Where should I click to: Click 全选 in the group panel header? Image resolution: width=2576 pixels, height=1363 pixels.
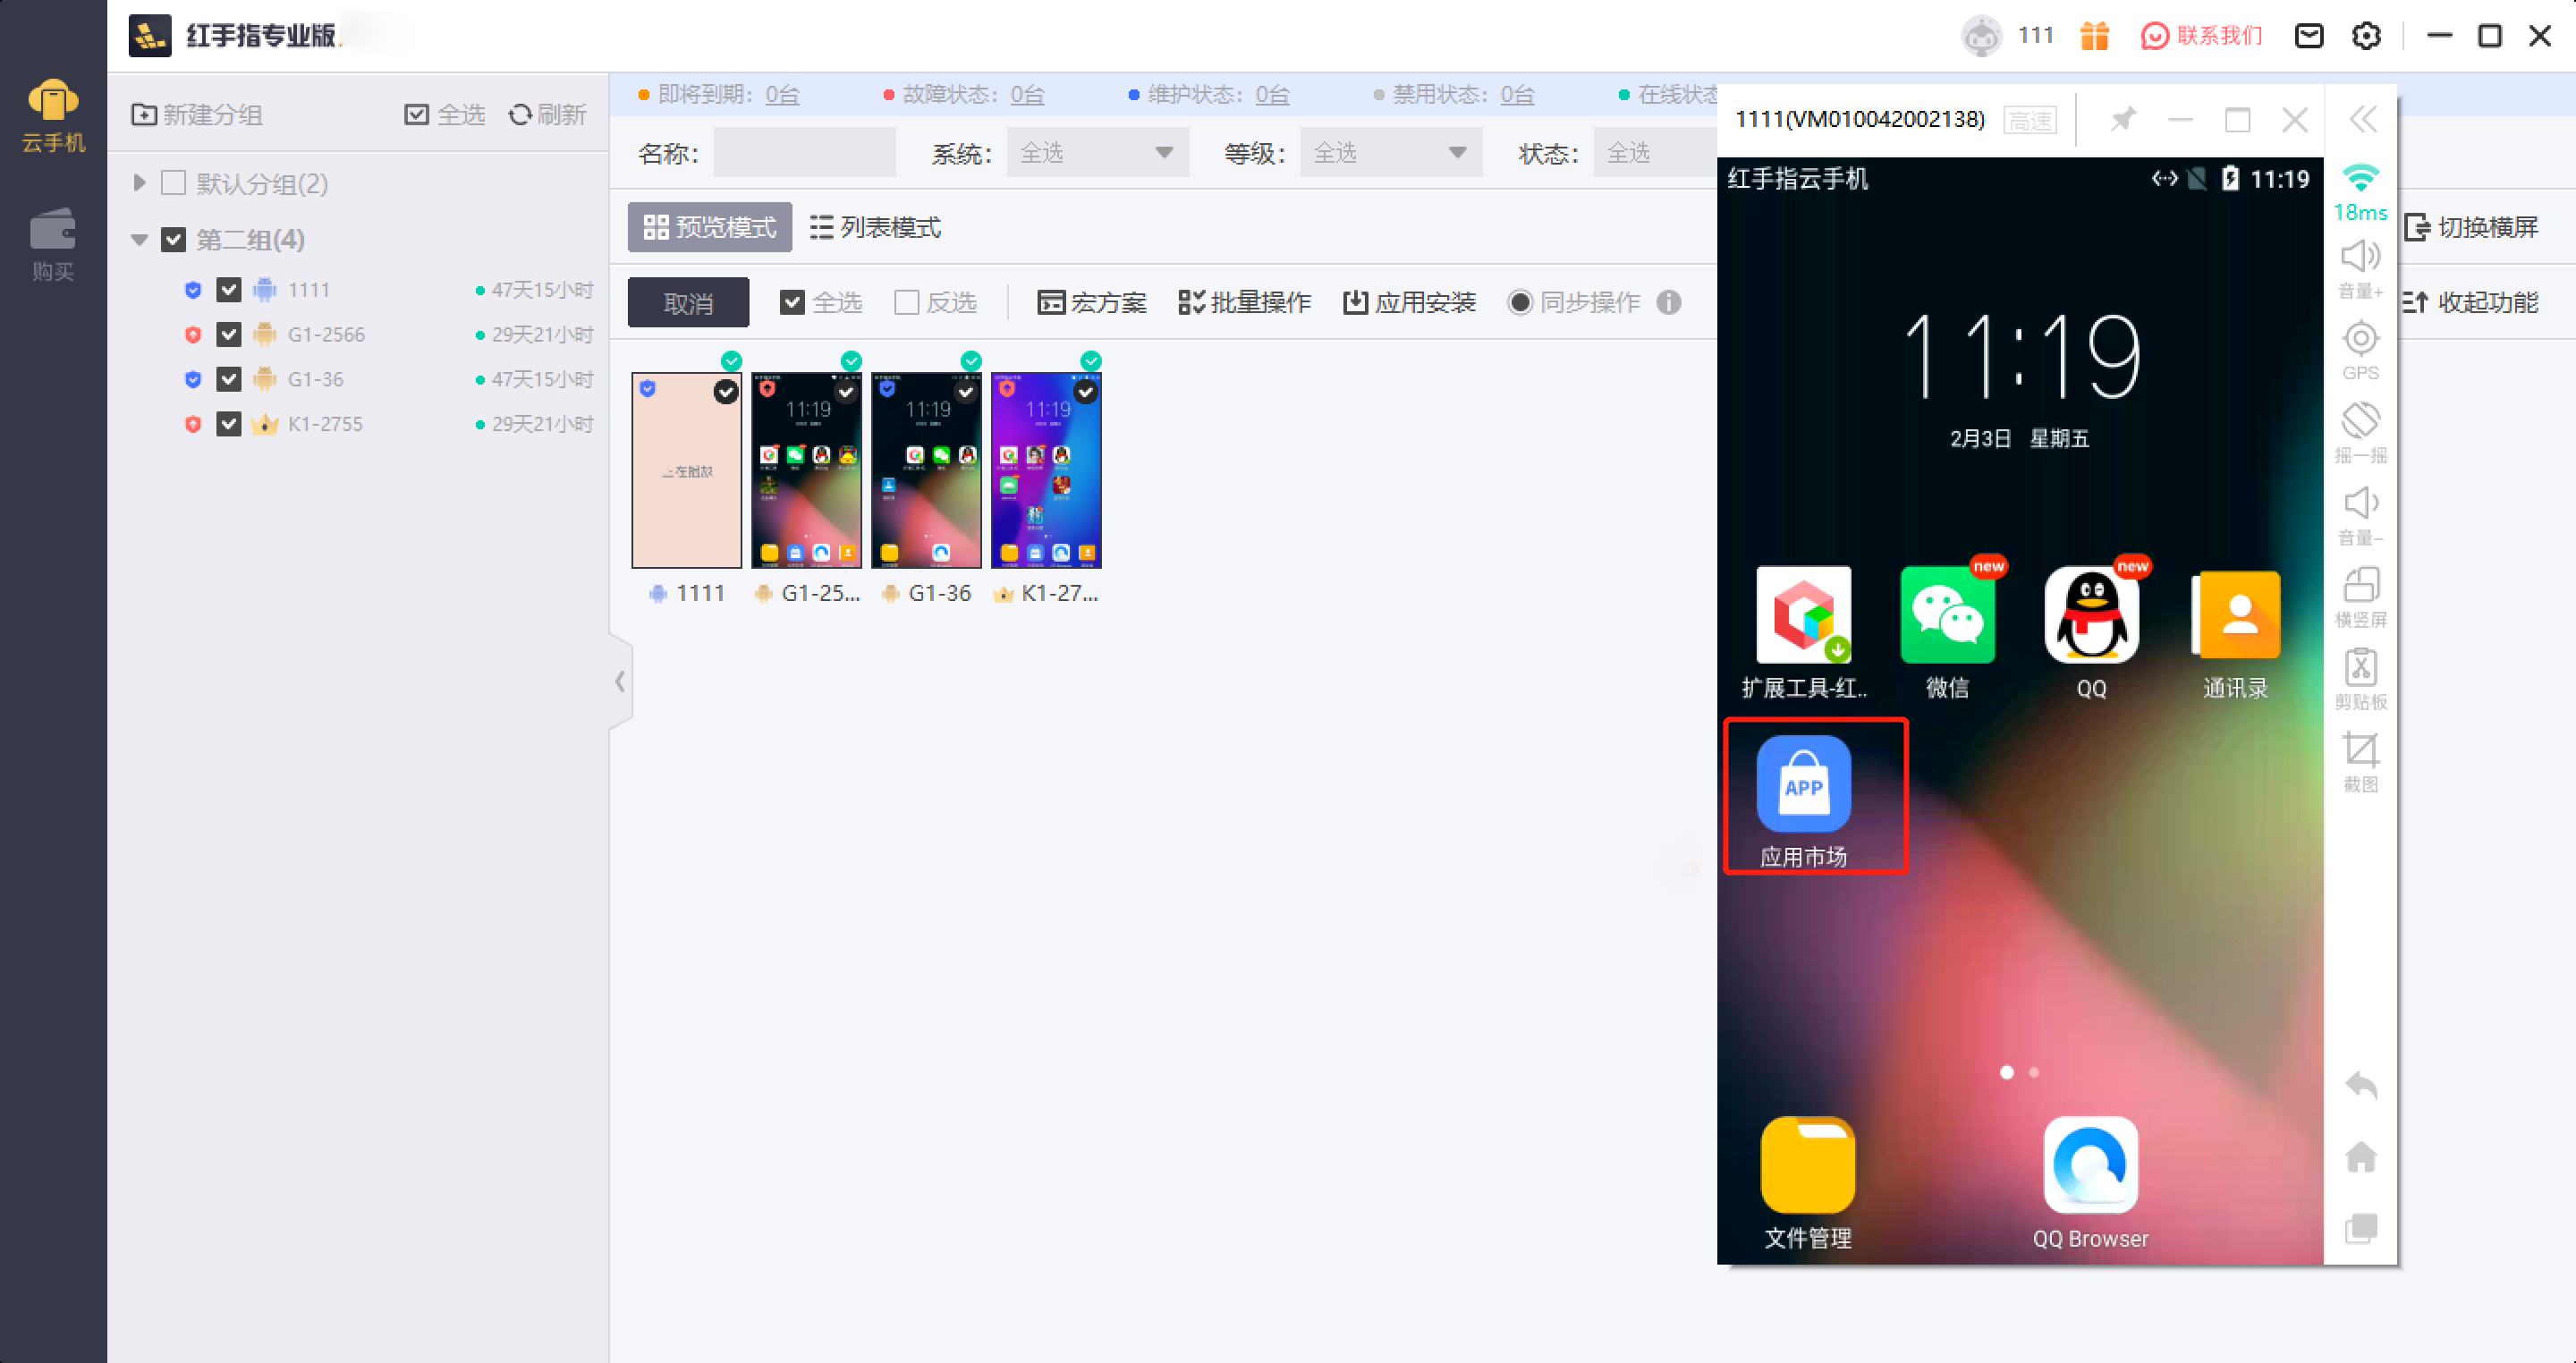tap(445, 115)
